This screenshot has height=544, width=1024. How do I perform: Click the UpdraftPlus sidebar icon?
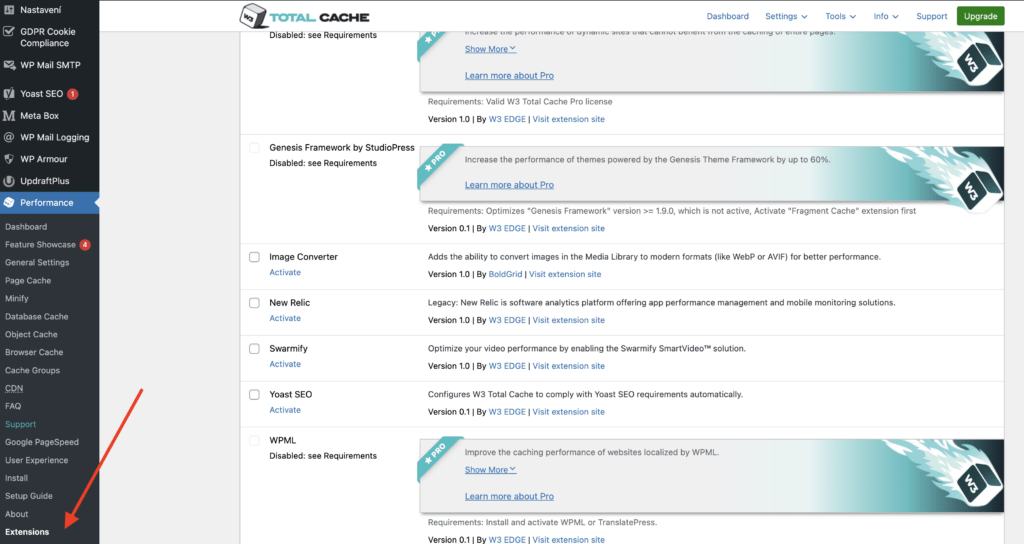point(9,181)
